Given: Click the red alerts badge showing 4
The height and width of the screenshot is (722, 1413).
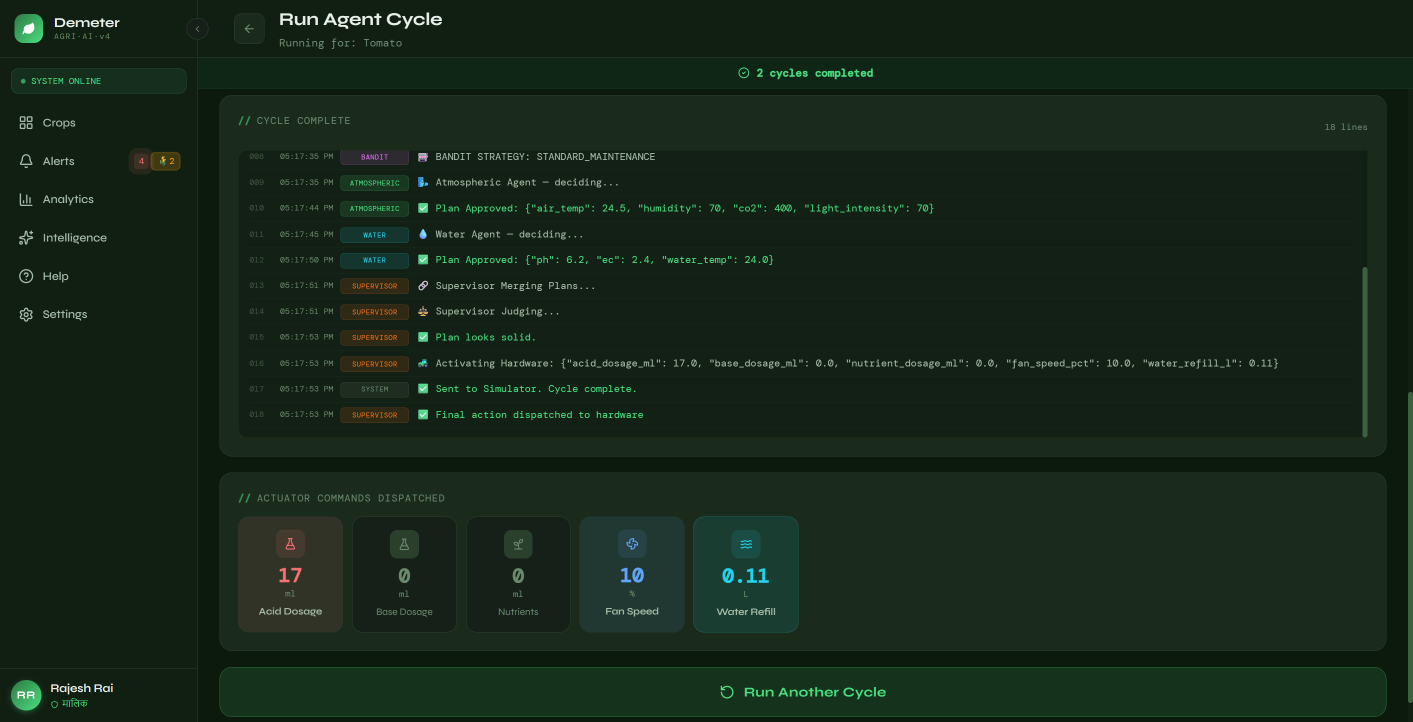Looking at the screenshot, I should click(x=141, y=161).
